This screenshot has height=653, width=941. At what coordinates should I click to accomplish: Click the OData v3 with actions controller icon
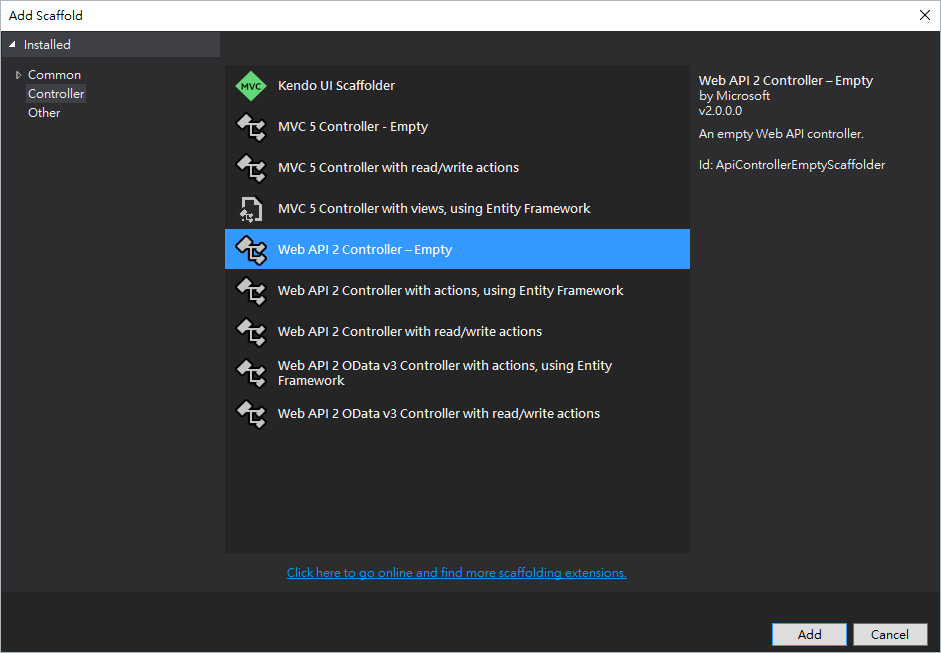click(x=251, y=372)
